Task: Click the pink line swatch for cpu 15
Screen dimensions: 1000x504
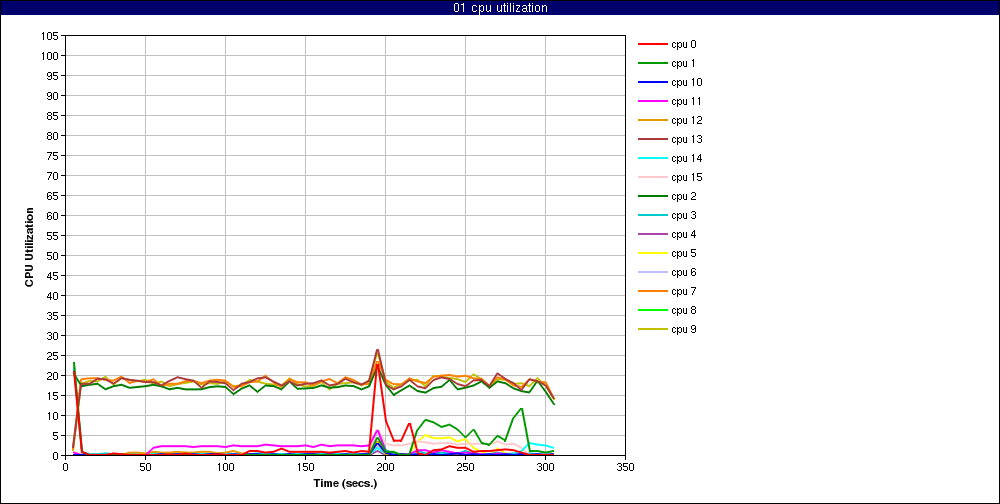Action: click(653, 177)
